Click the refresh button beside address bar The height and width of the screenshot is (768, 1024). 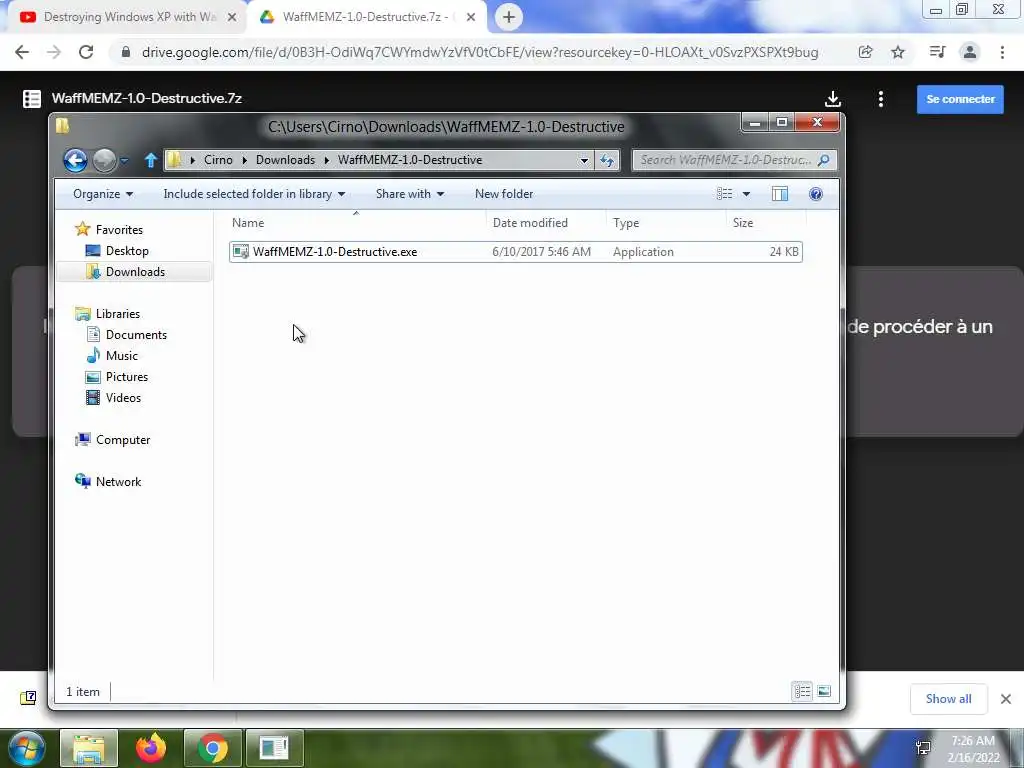[607, 160]
